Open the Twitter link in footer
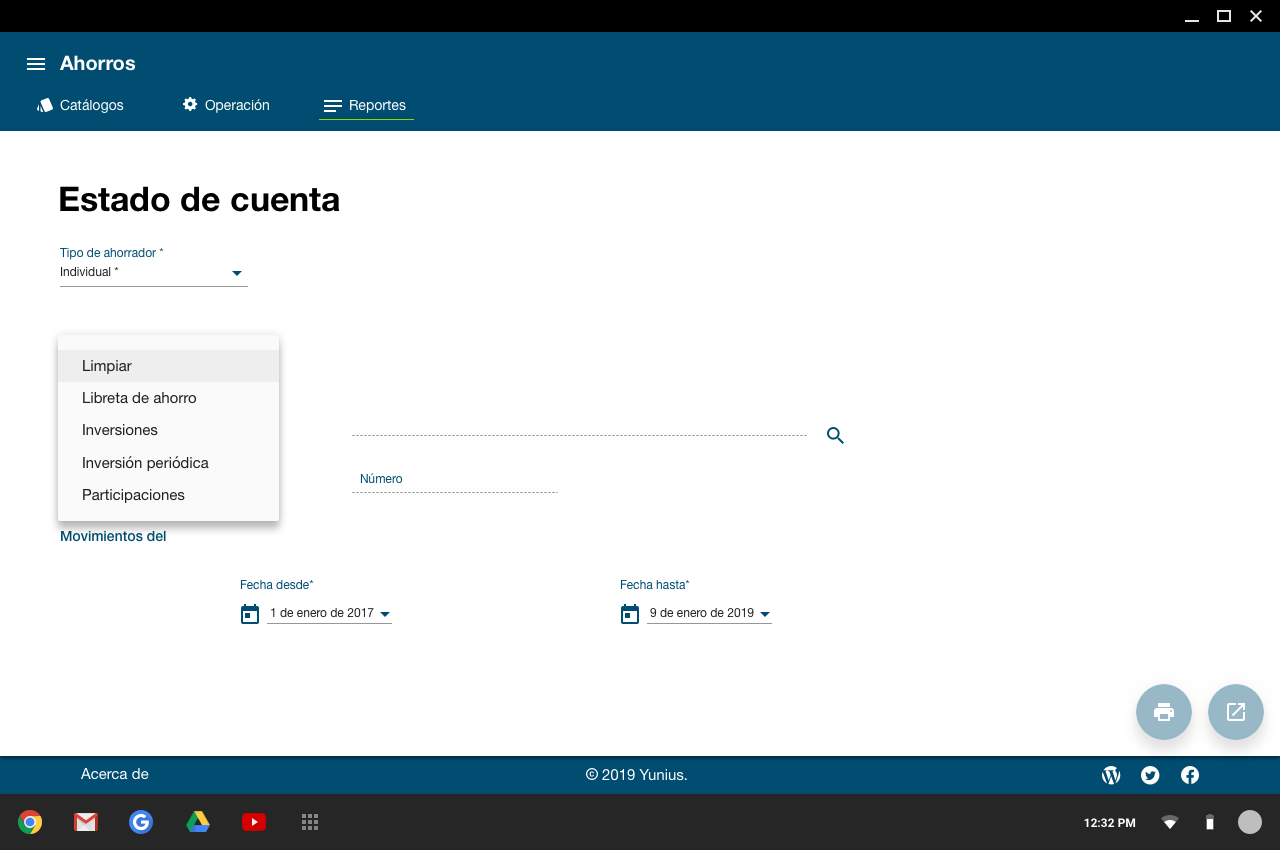The width and height of the screenshot is (1280, 850). (1150, 775)
